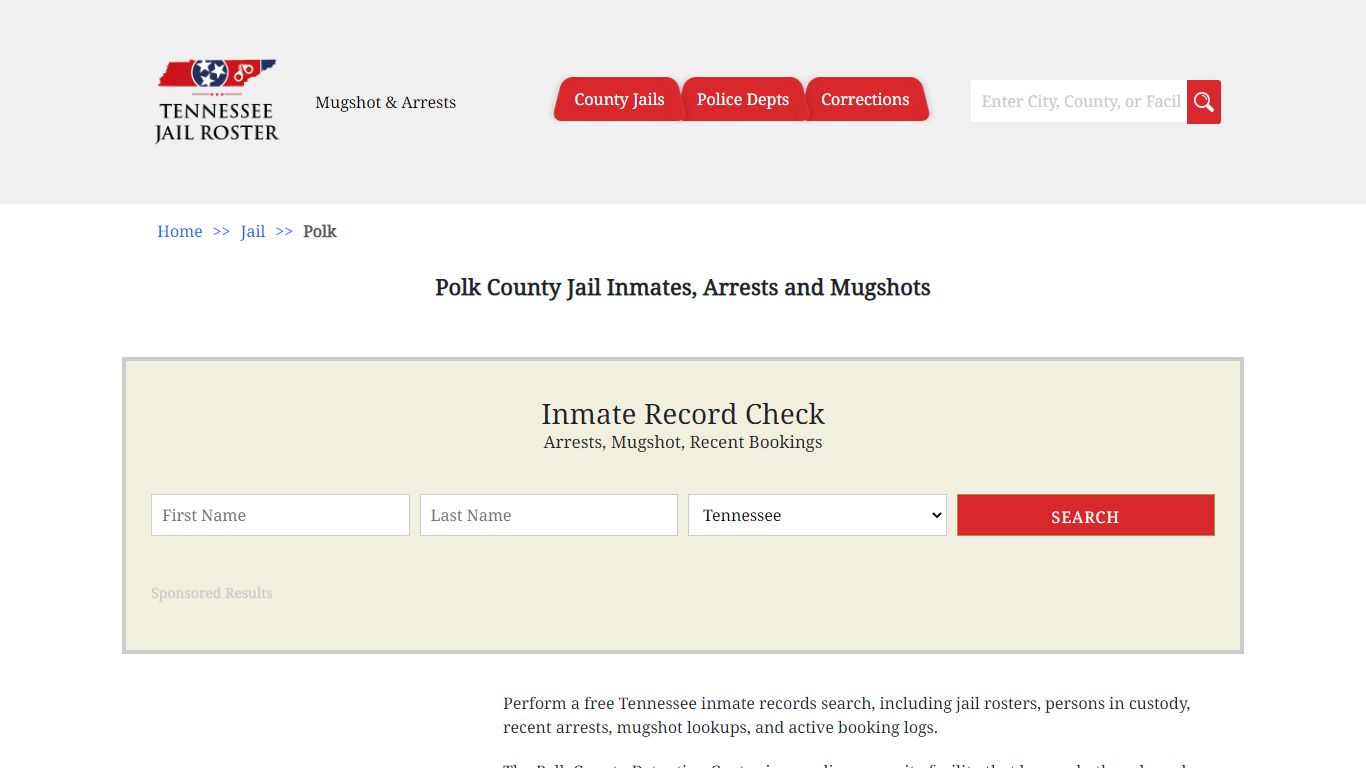The width and height of the screenshot is (1366, 768).
Task: Open the Tennessee Jail Roster logo
Action: click(217, 101)
